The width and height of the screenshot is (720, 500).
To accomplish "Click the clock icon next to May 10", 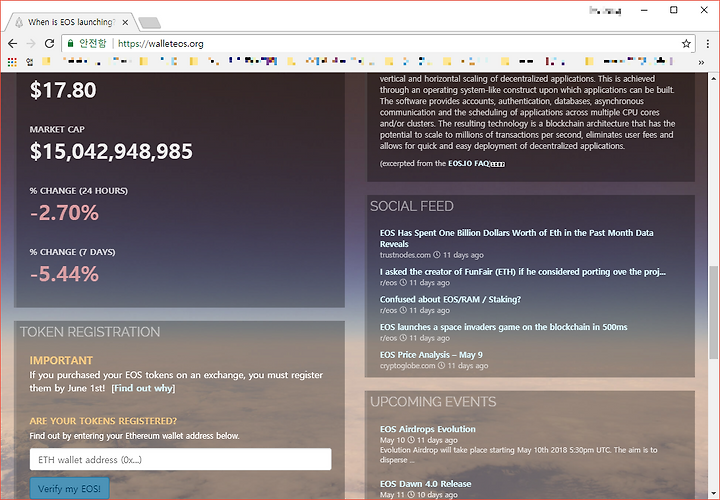I will click(x=411, y=440).
